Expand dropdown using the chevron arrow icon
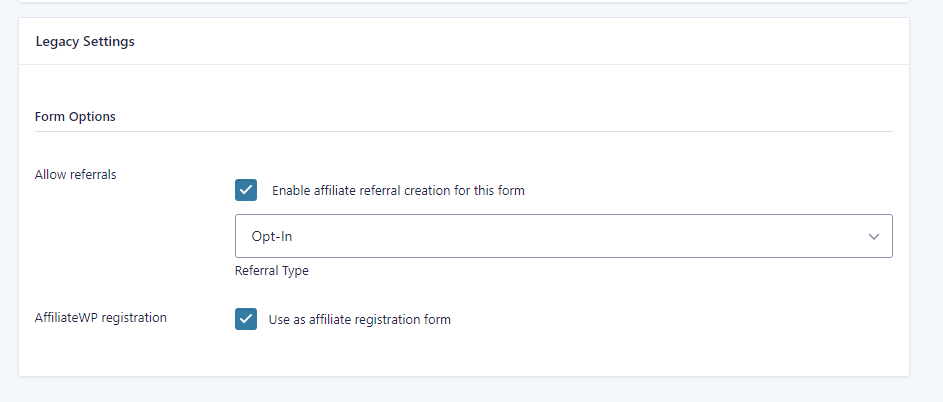Image resolution: width=943 pixels, height=402 pixels. coord(874,237)
